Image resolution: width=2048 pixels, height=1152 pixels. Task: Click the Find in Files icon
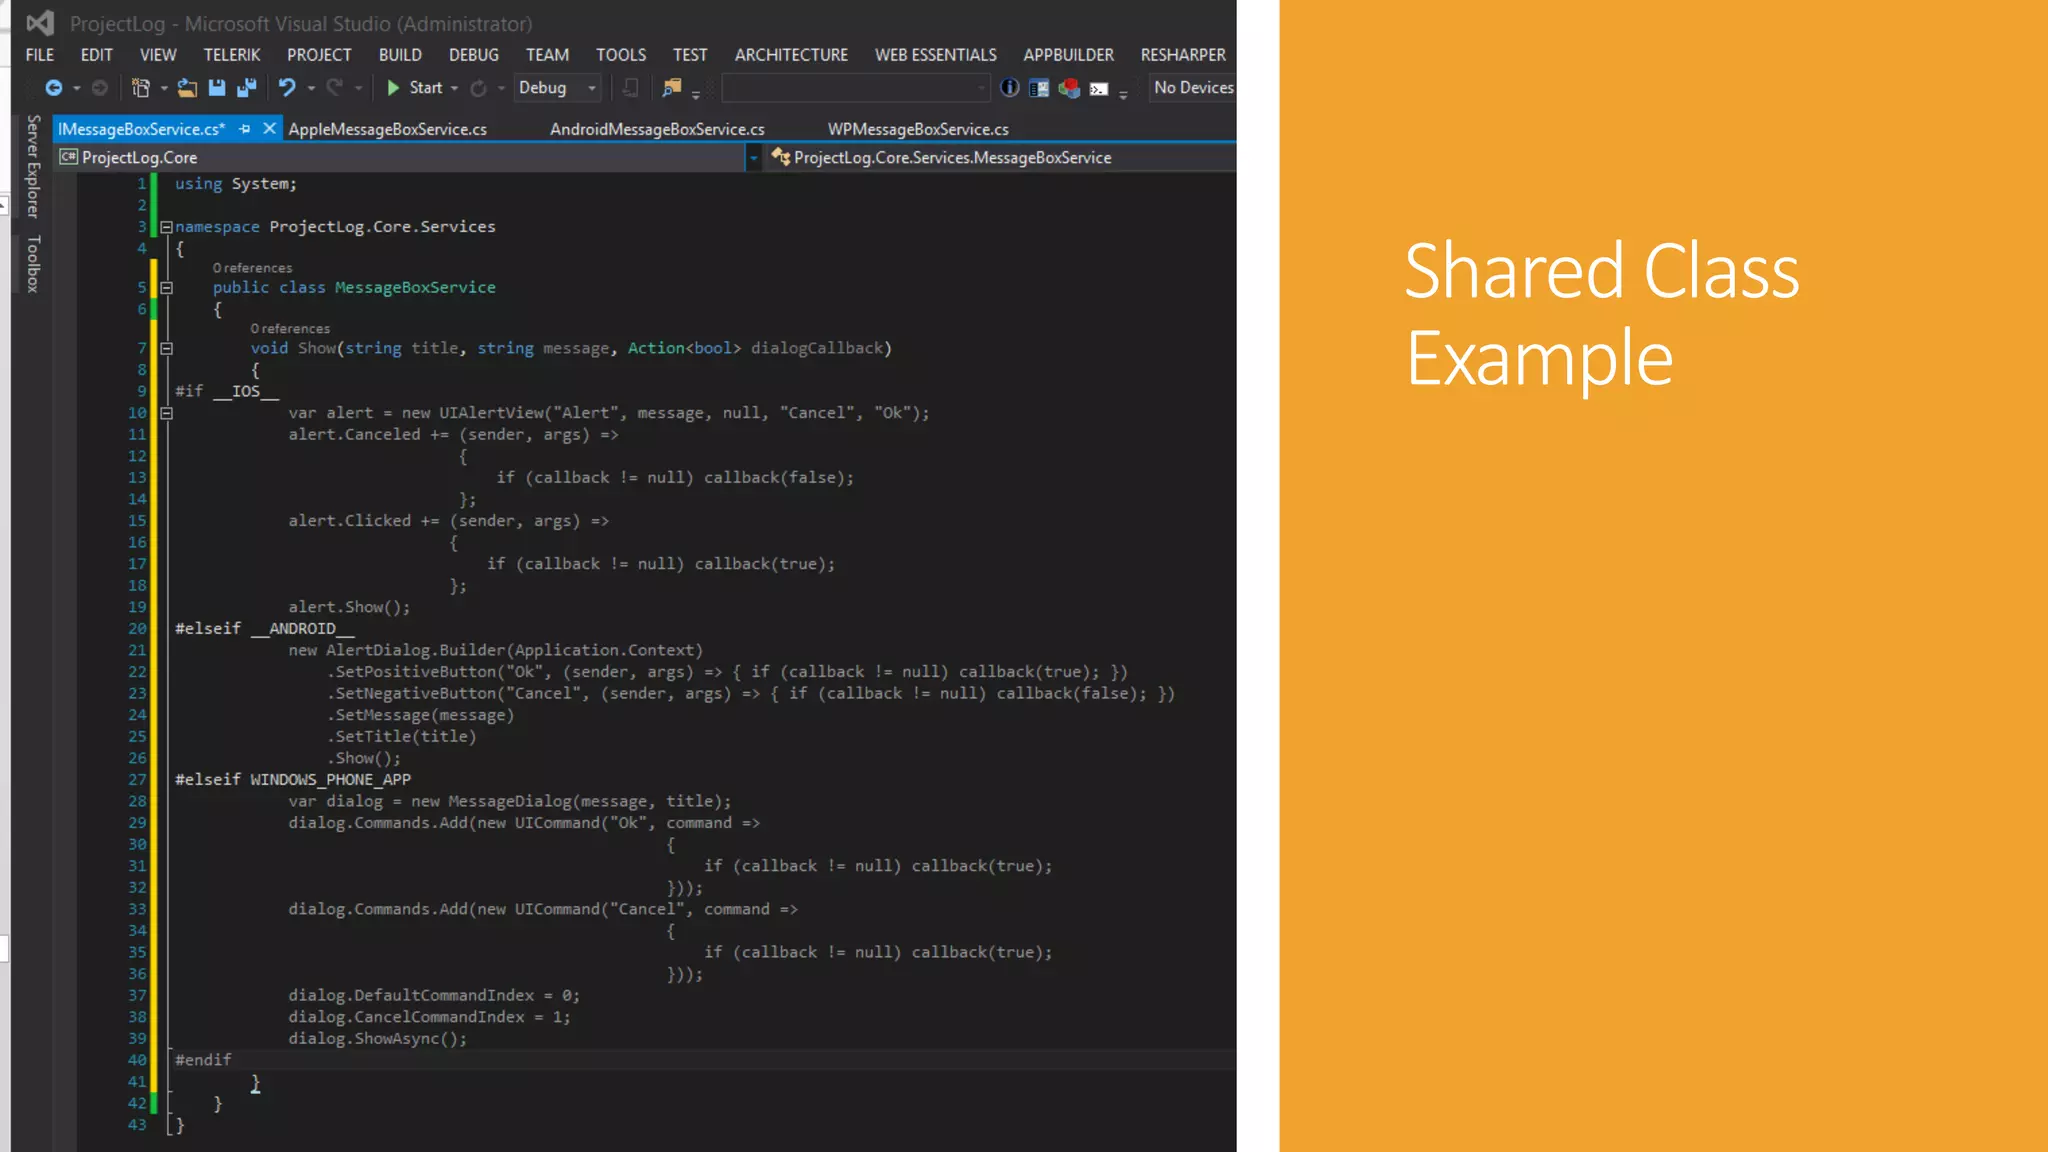tap(671, 88)
